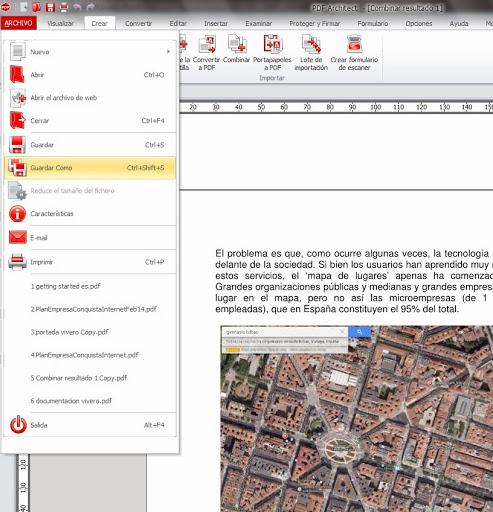Open the Opciones tab
493x512 pixels.
[x=419, y=24]
